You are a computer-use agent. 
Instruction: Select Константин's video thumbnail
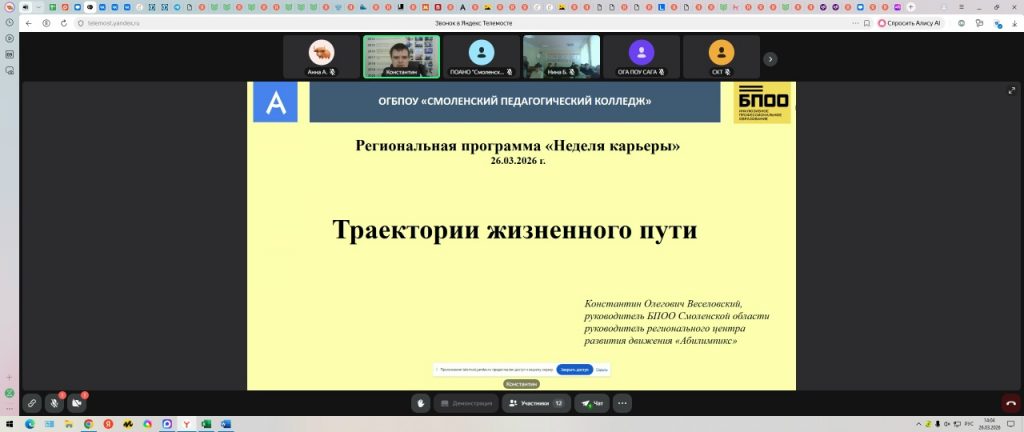coord(401,57)
